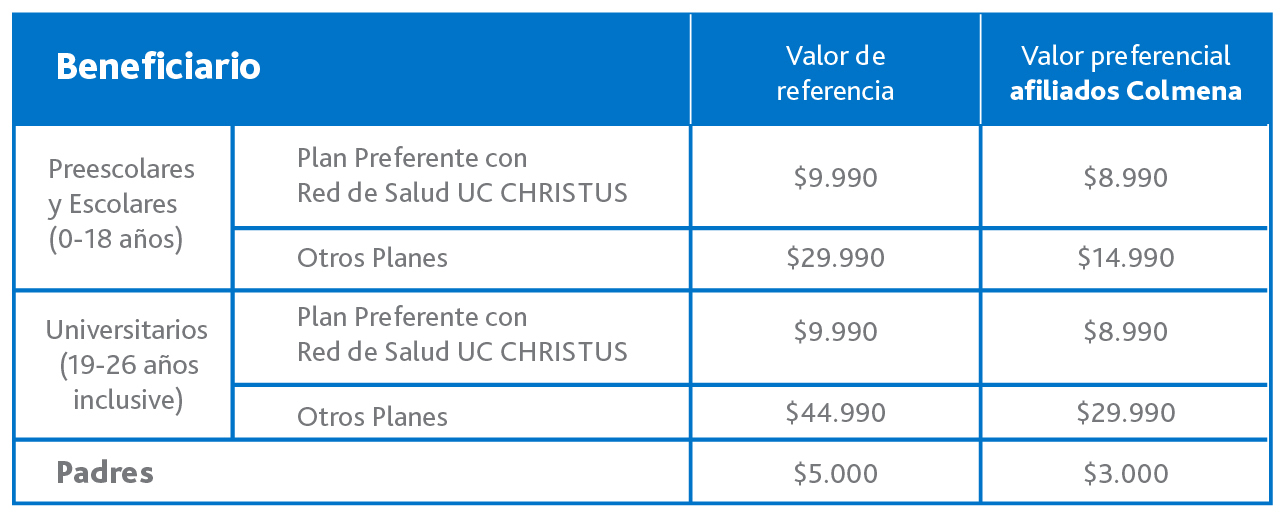Click the Beneficiario column header
This screenshot has width=1285, height=518.
pyautogui.click(x=158, y=67)
